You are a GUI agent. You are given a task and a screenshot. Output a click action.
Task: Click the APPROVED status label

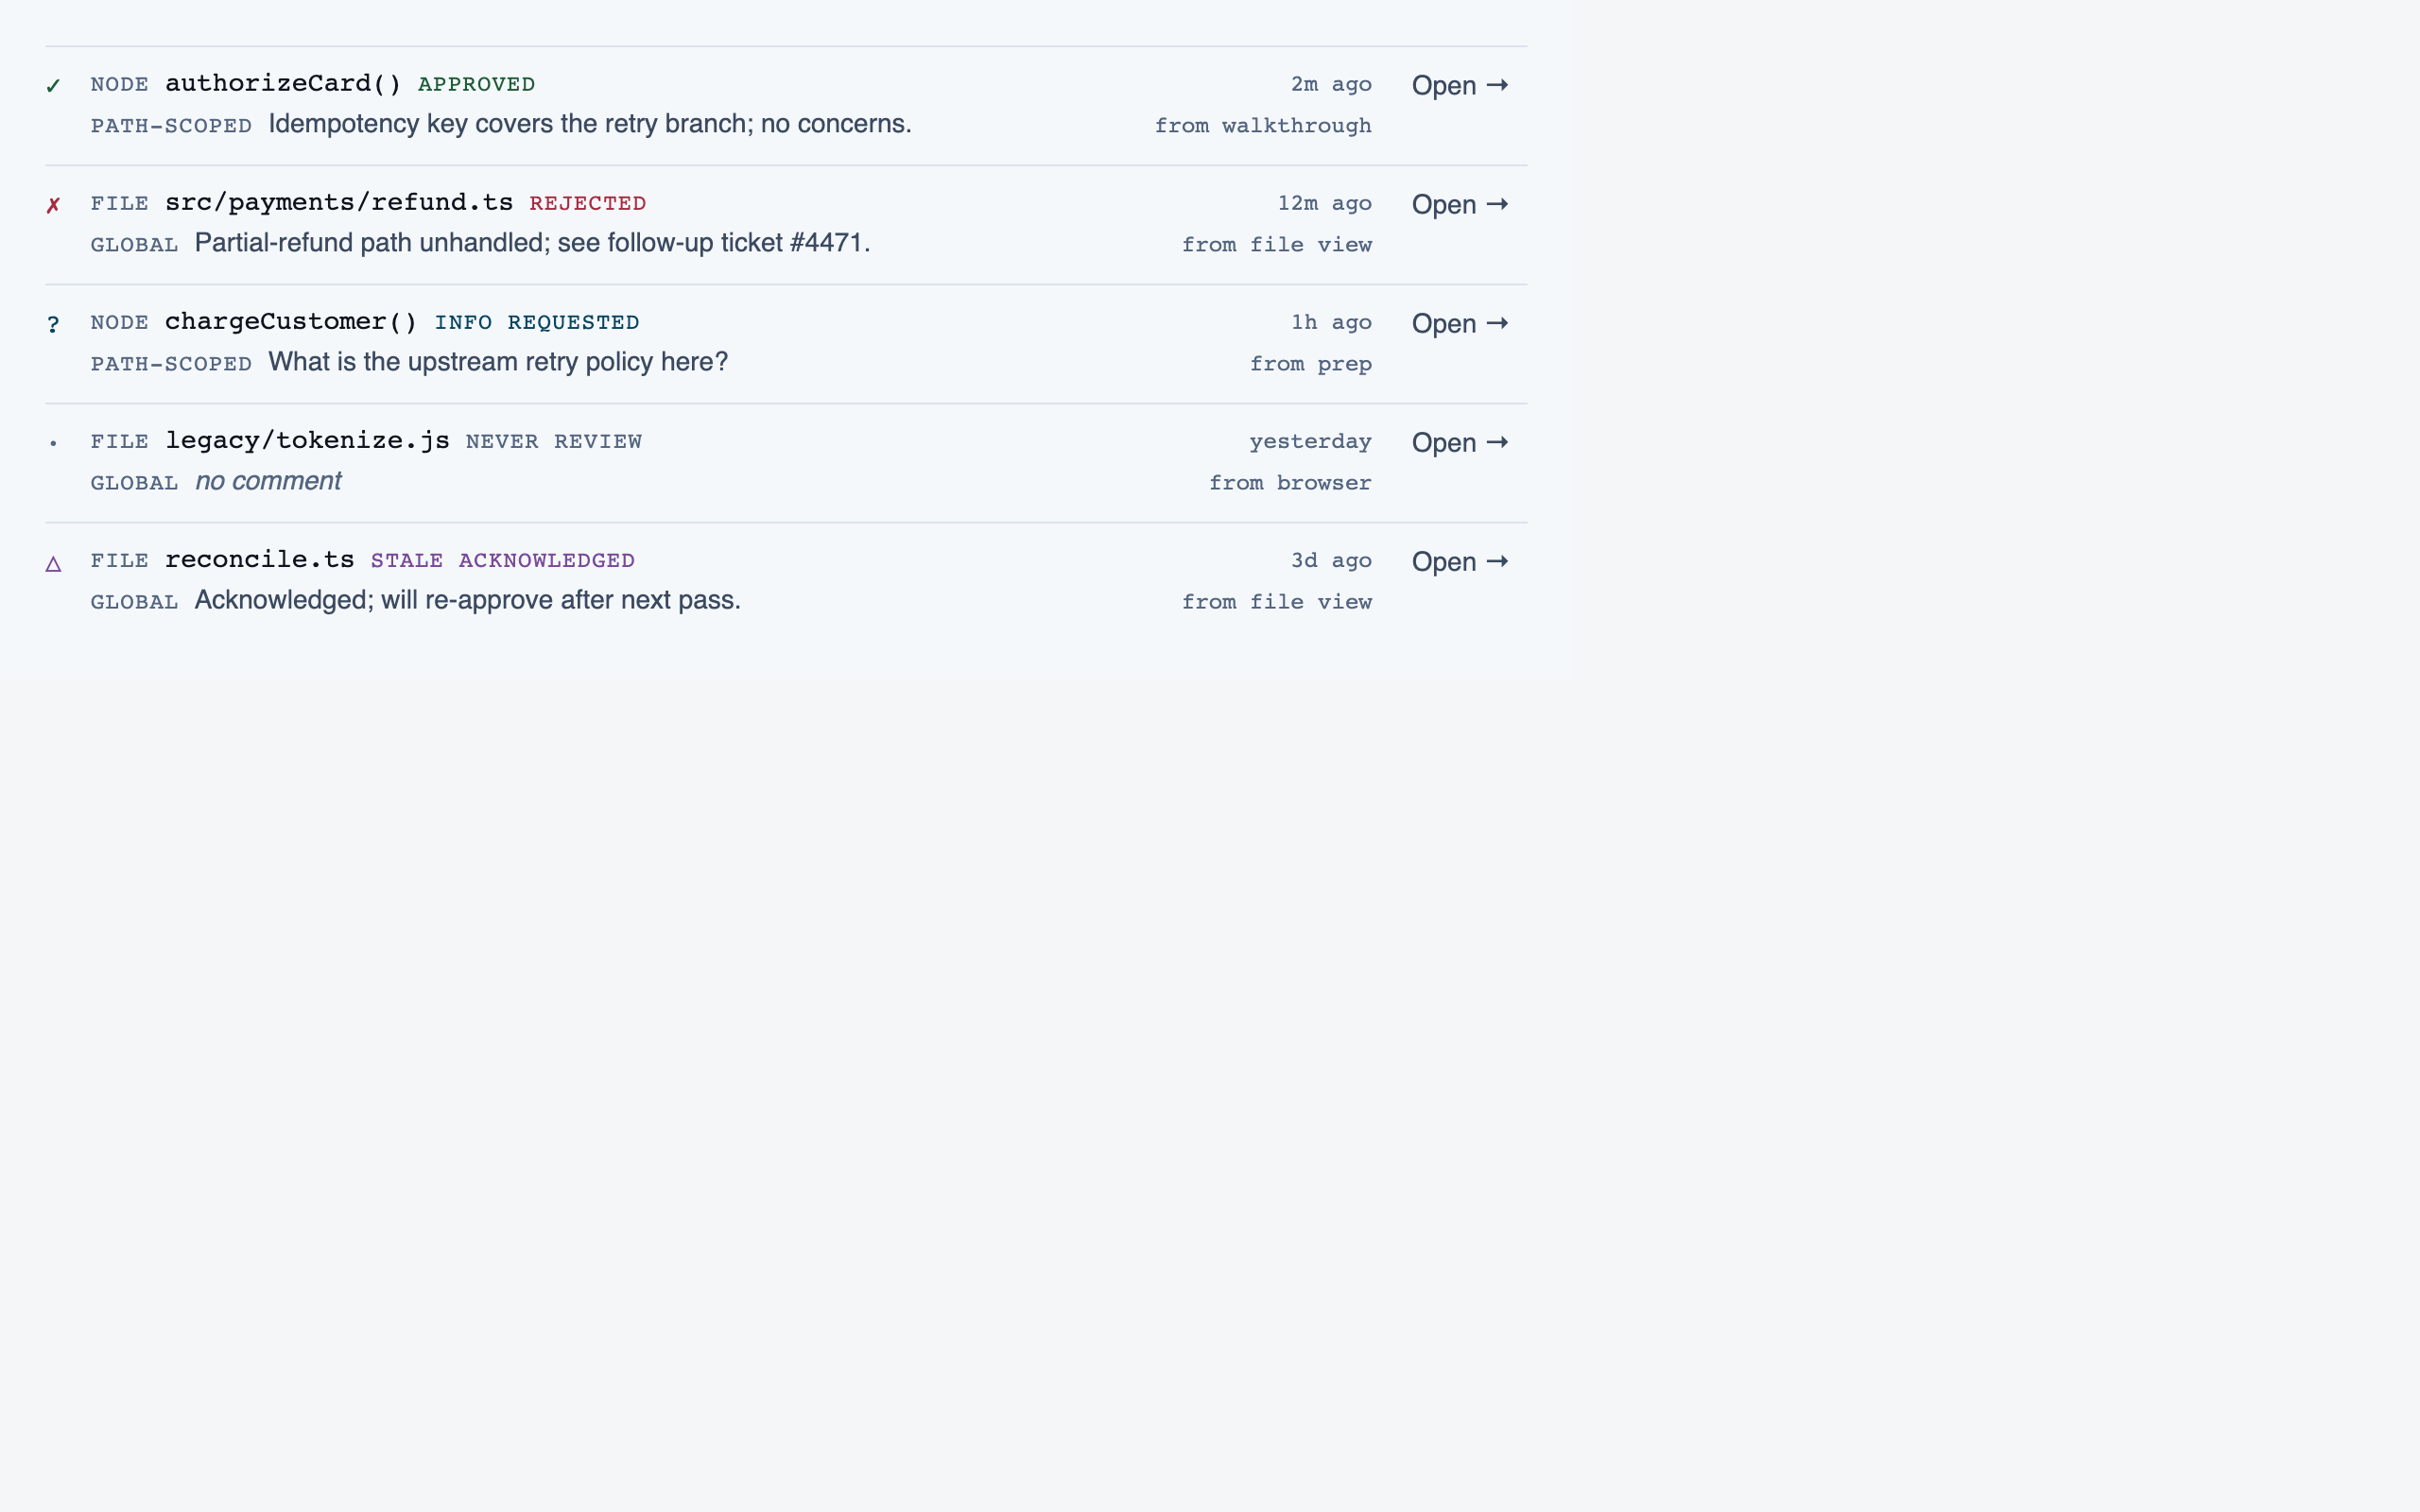(x=476, y=84)
